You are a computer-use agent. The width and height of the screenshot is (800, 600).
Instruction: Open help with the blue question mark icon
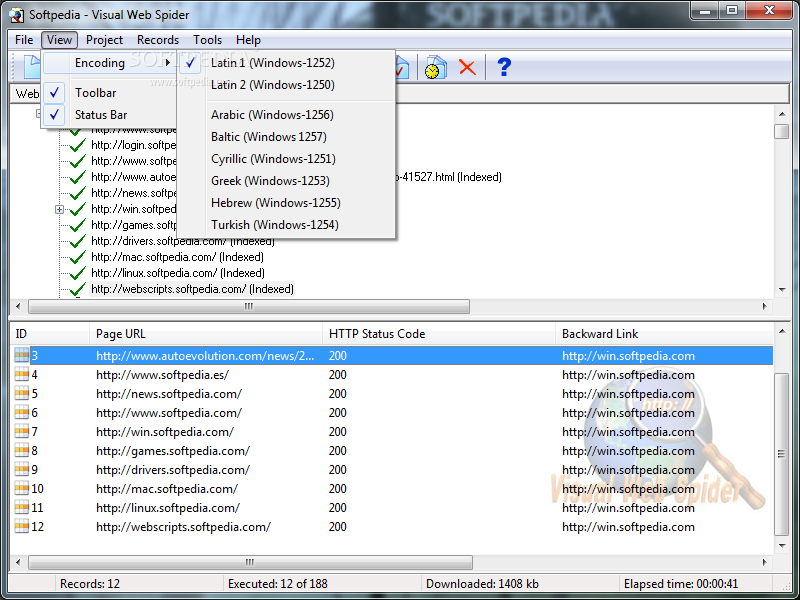pos(504,67)
